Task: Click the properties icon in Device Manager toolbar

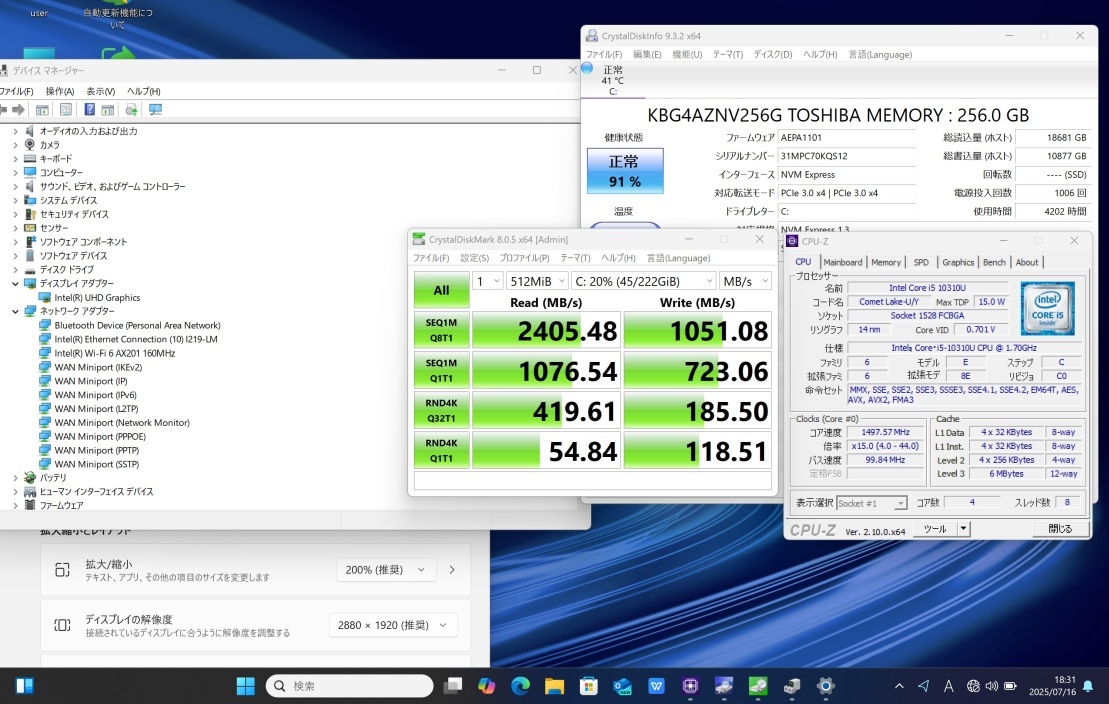Action: point(65,110)
